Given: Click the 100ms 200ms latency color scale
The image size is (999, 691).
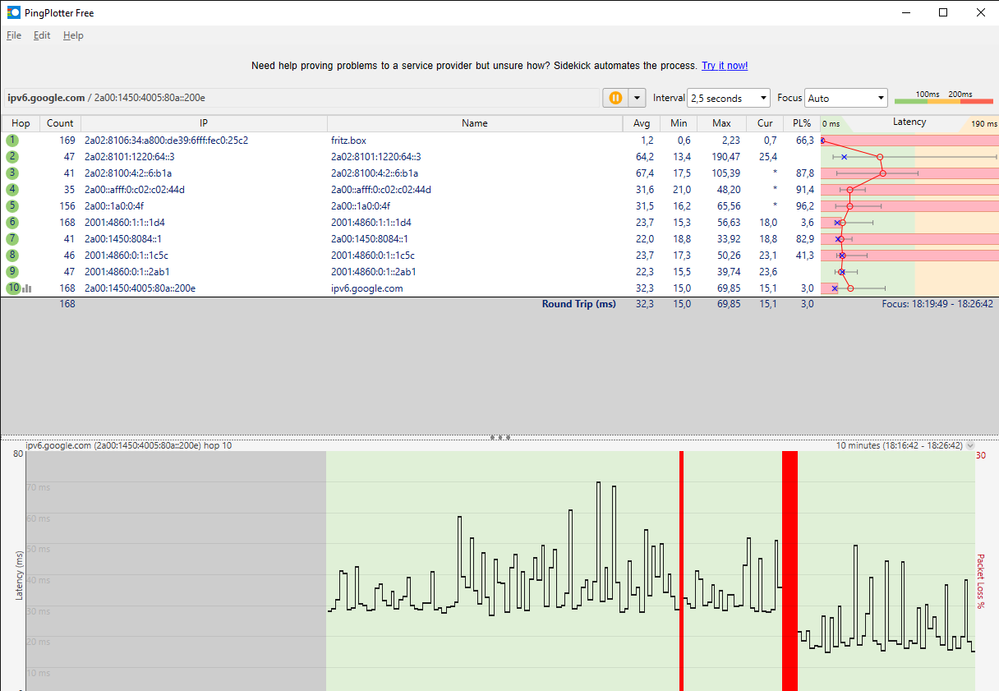Looking at the screenshot, I should (x=944, y=97).
